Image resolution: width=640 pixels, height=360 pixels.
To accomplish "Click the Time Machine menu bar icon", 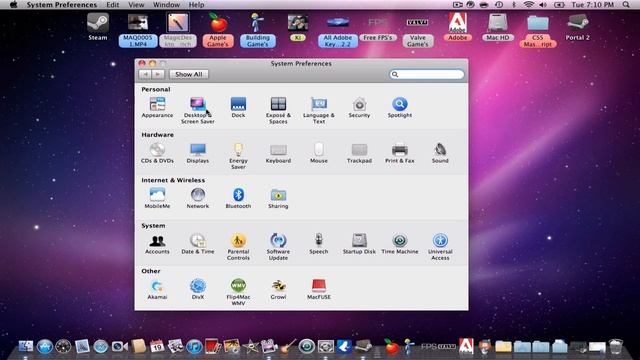I will 499,5.
